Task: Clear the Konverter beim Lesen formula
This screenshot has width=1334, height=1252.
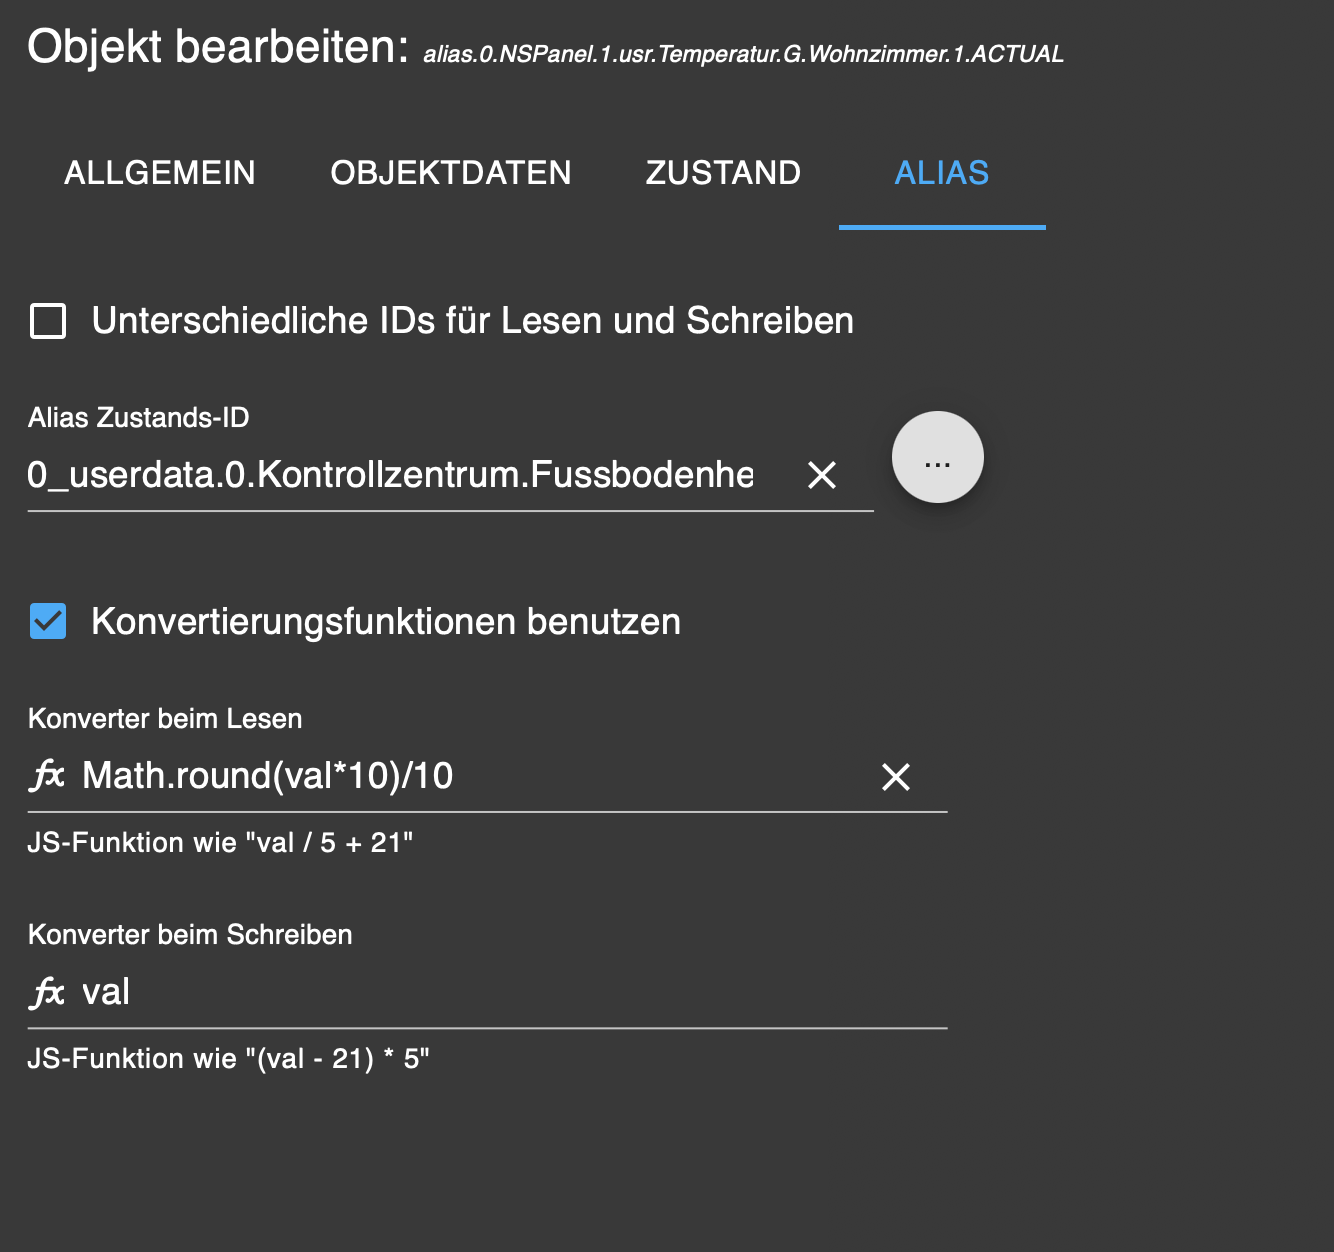Action: click(x=896, y=777)
